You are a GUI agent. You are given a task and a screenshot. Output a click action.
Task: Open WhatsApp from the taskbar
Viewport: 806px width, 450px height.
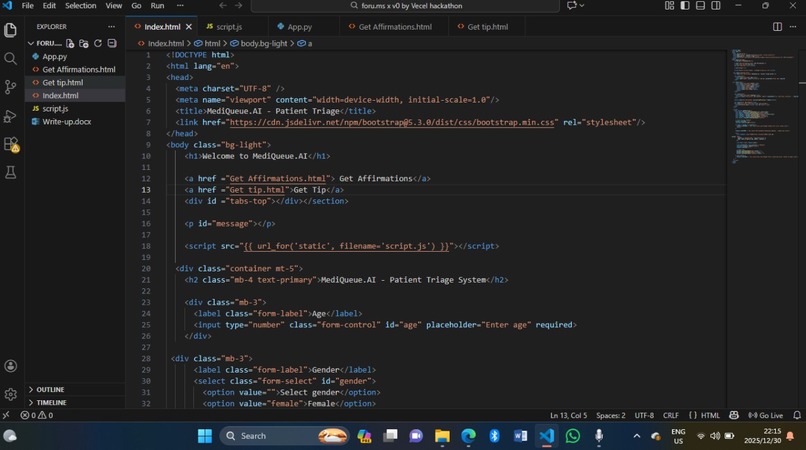pos(573,436)
